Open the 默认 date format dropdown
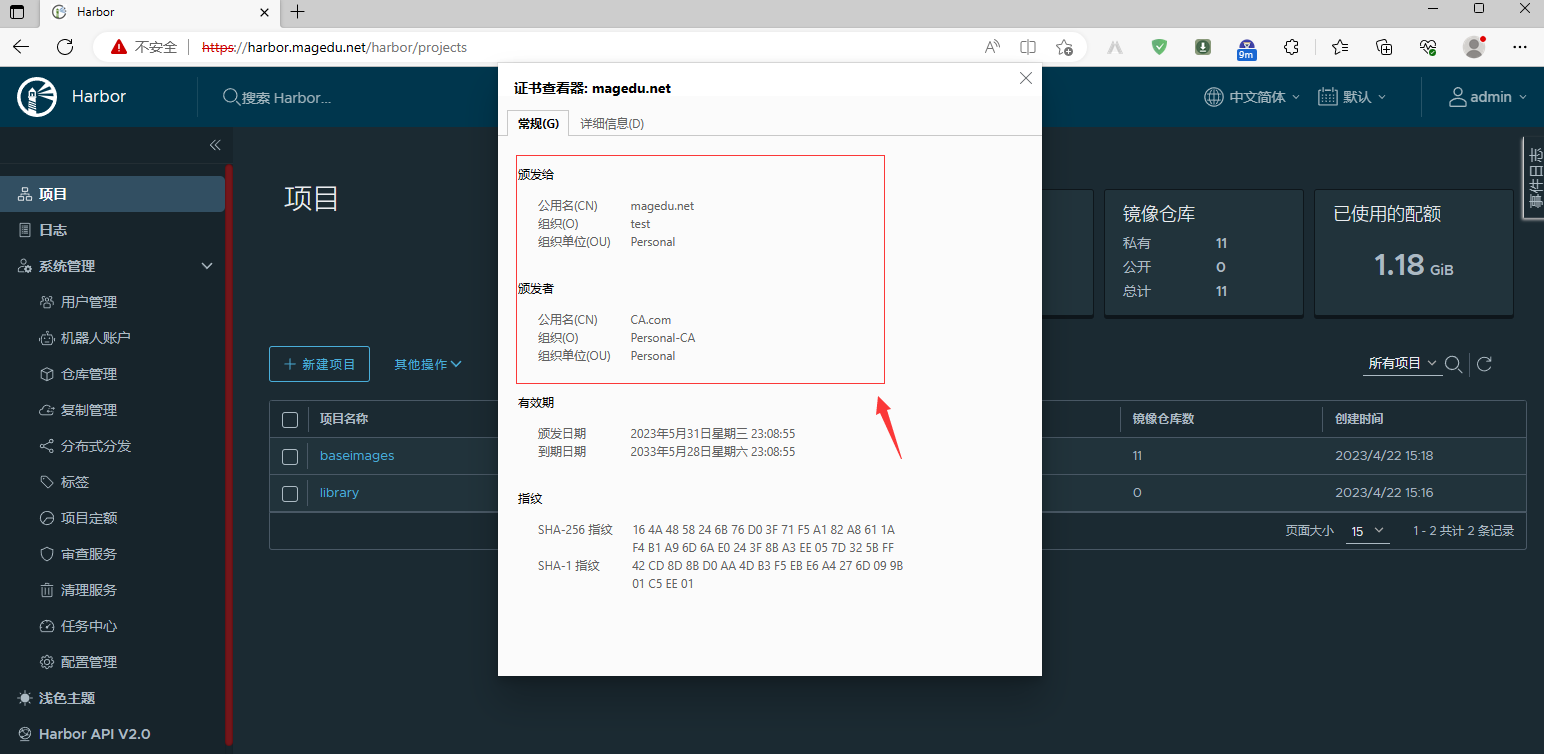The height and width of the screenshot is (754, 1544). tap(1352, 97)
